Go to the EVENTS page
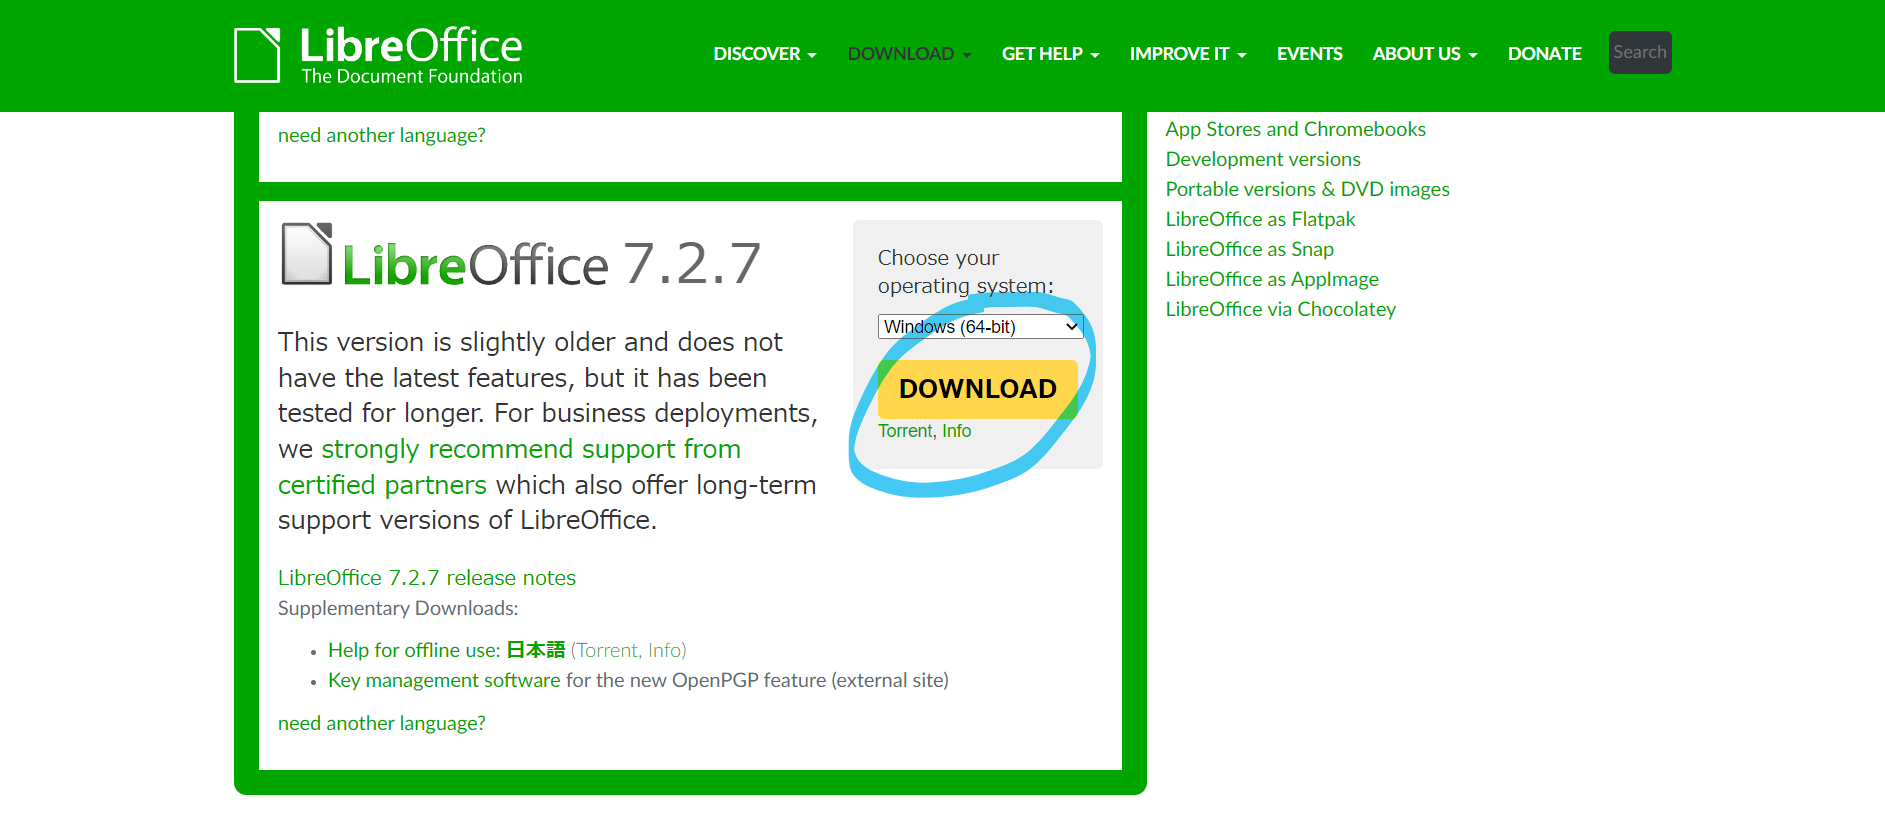 (x=1309, y=54)
